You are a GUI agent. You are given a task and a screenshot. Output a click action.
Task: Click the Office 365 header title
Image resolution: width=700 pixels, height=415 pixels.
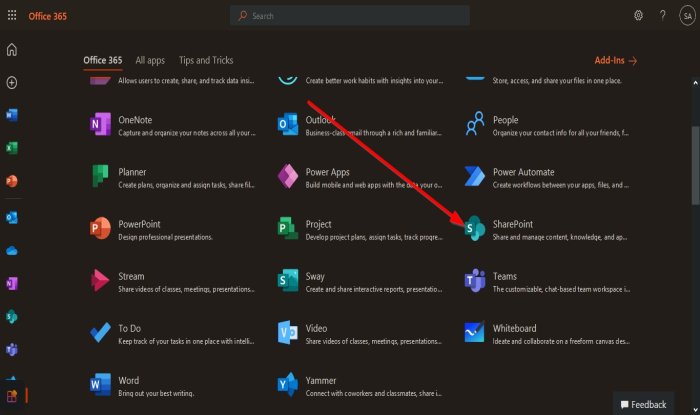(48, 17)
